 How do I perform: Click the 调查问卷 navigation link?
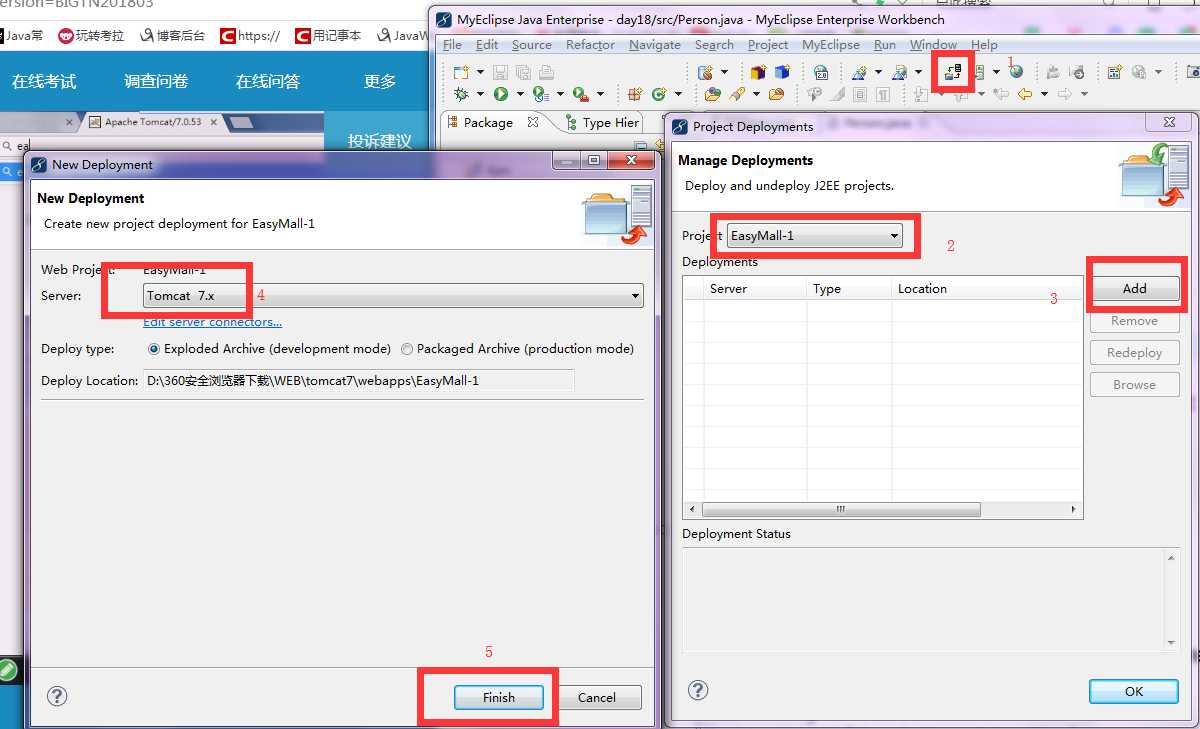[156, 82]
